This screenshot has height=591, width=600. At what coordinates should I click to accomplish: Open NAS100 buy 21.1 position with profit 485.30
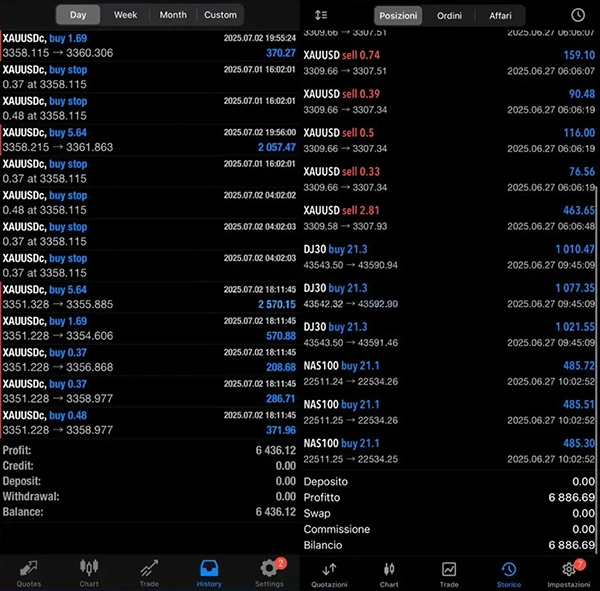pyautogui.click(x=449, y=451)
